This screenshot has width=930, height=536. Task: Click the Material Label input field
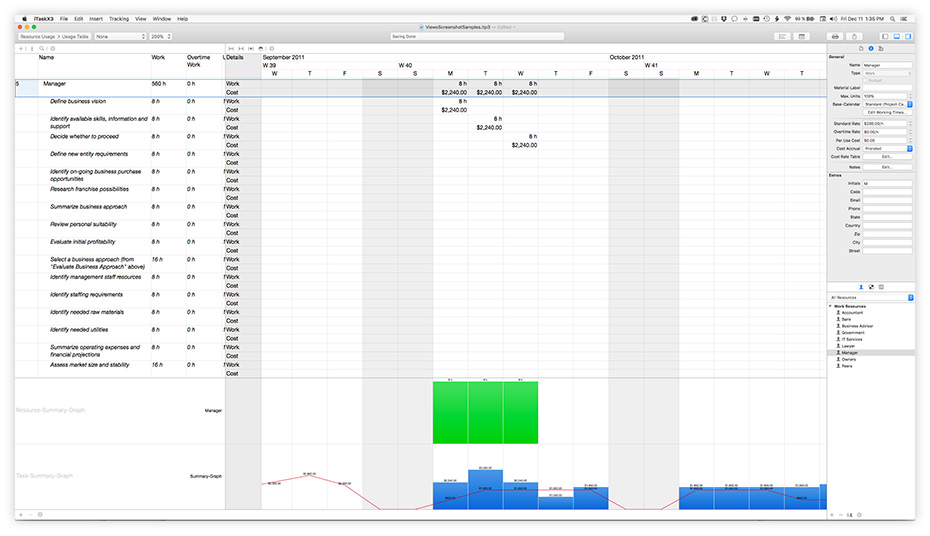[x=887, y=88]
